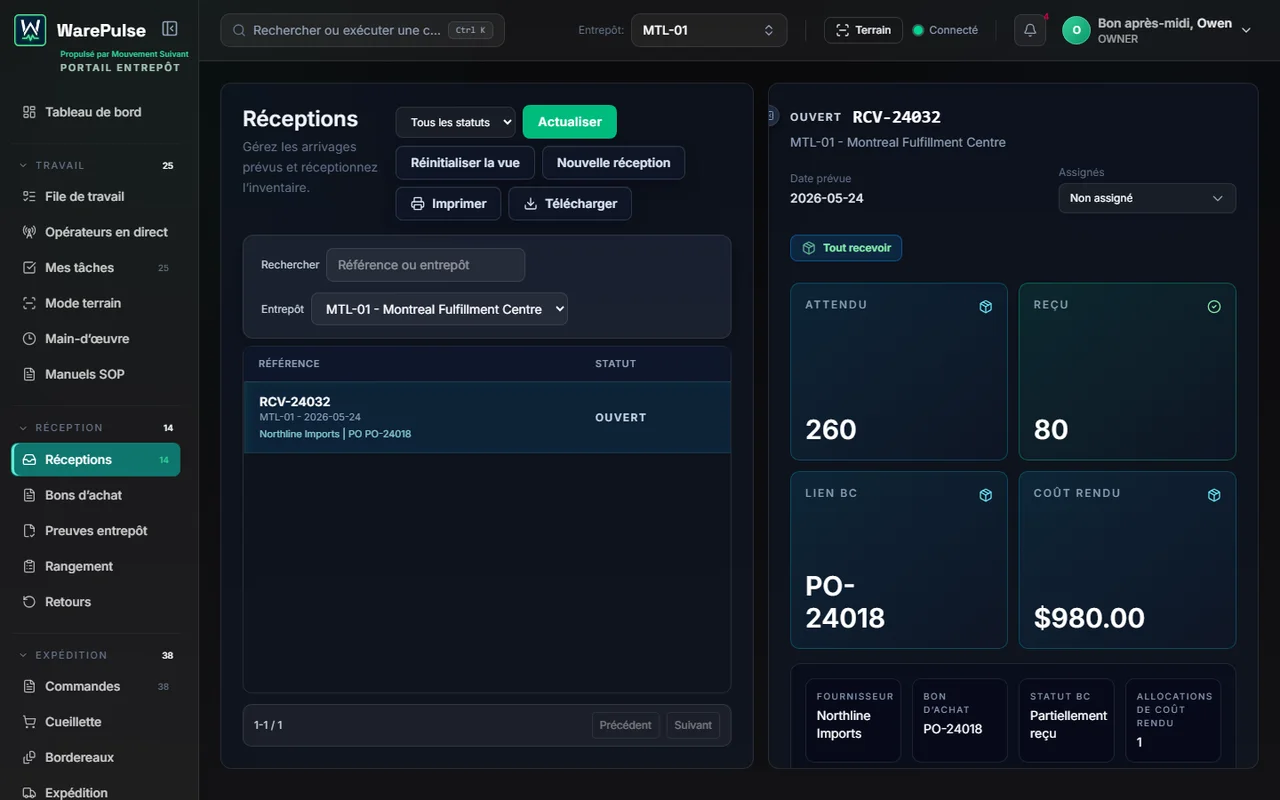Click the WarePulse logo icon
Viewport: 1280px width, 800px height.
coord(30,30)
